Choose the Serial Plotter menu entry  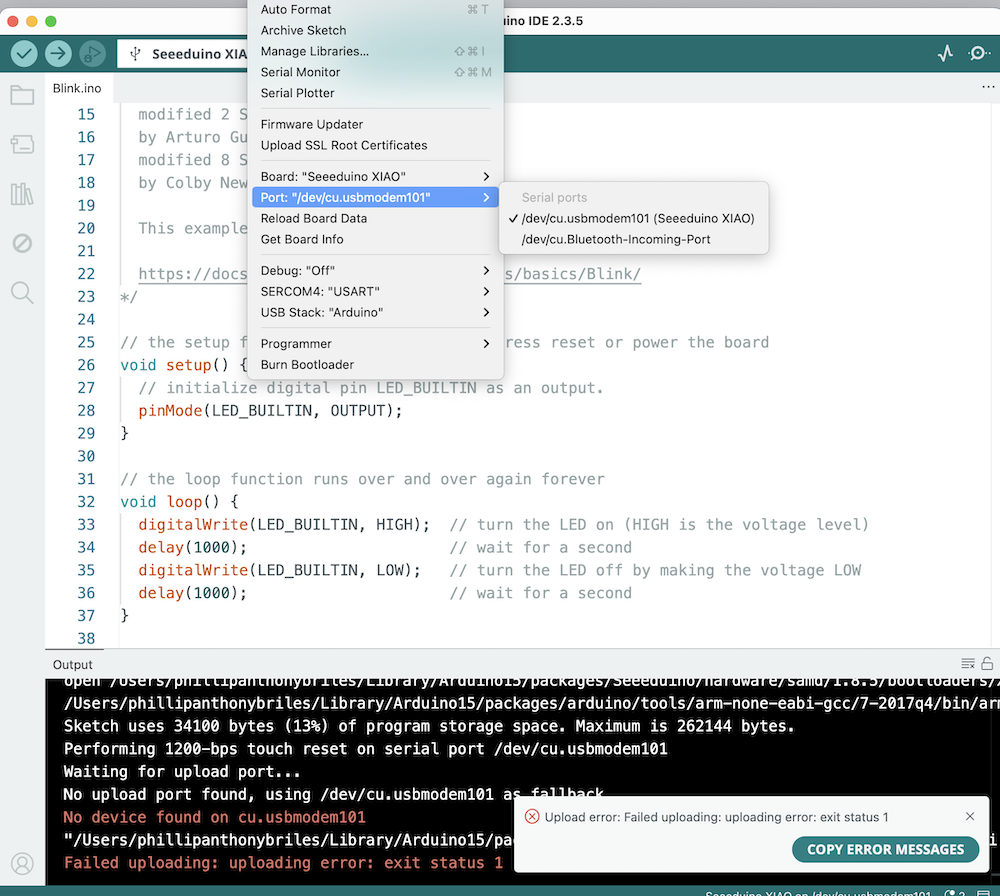click(x=375, y=93)
